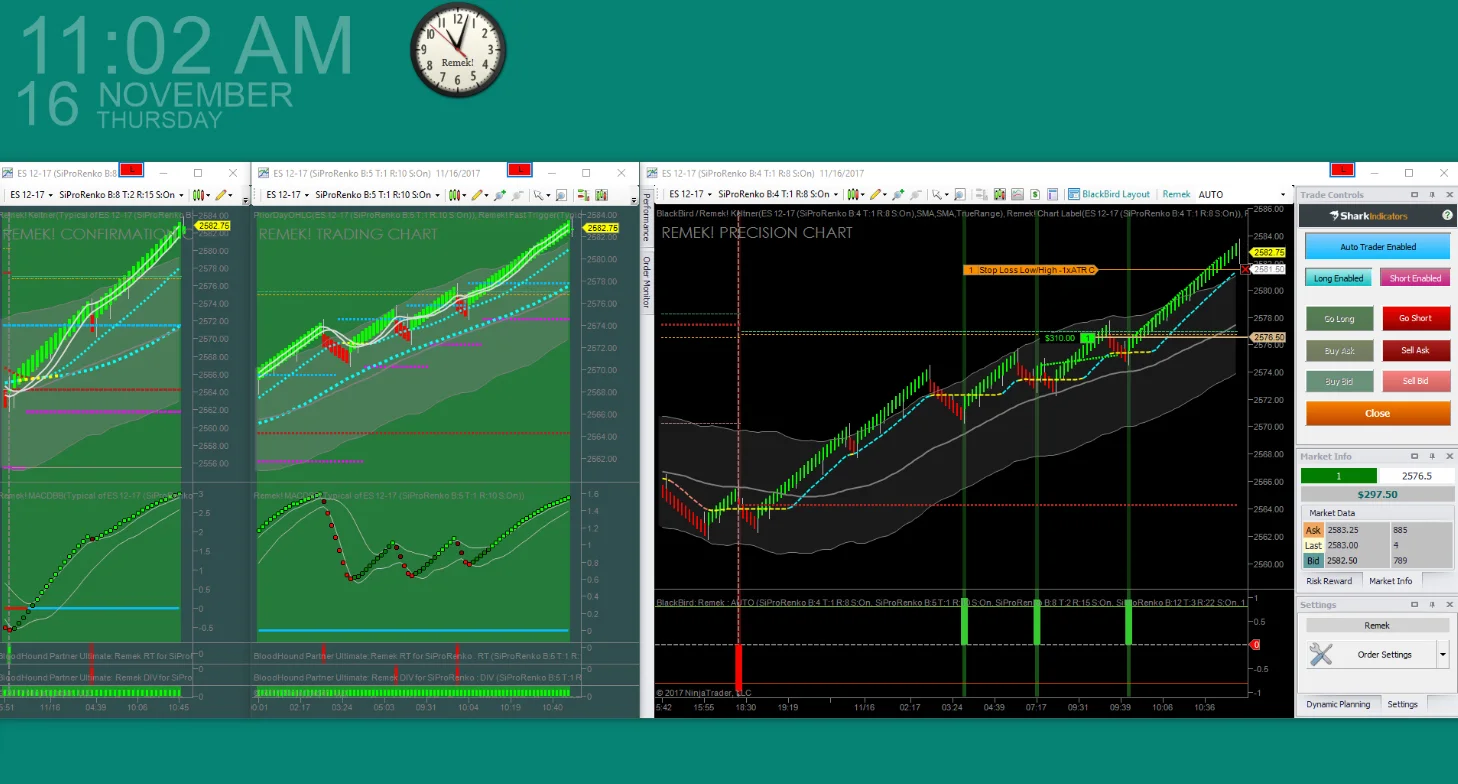
Task: Click the orange Close position button
Action: pyautogui.click(x=1377, y=413)
